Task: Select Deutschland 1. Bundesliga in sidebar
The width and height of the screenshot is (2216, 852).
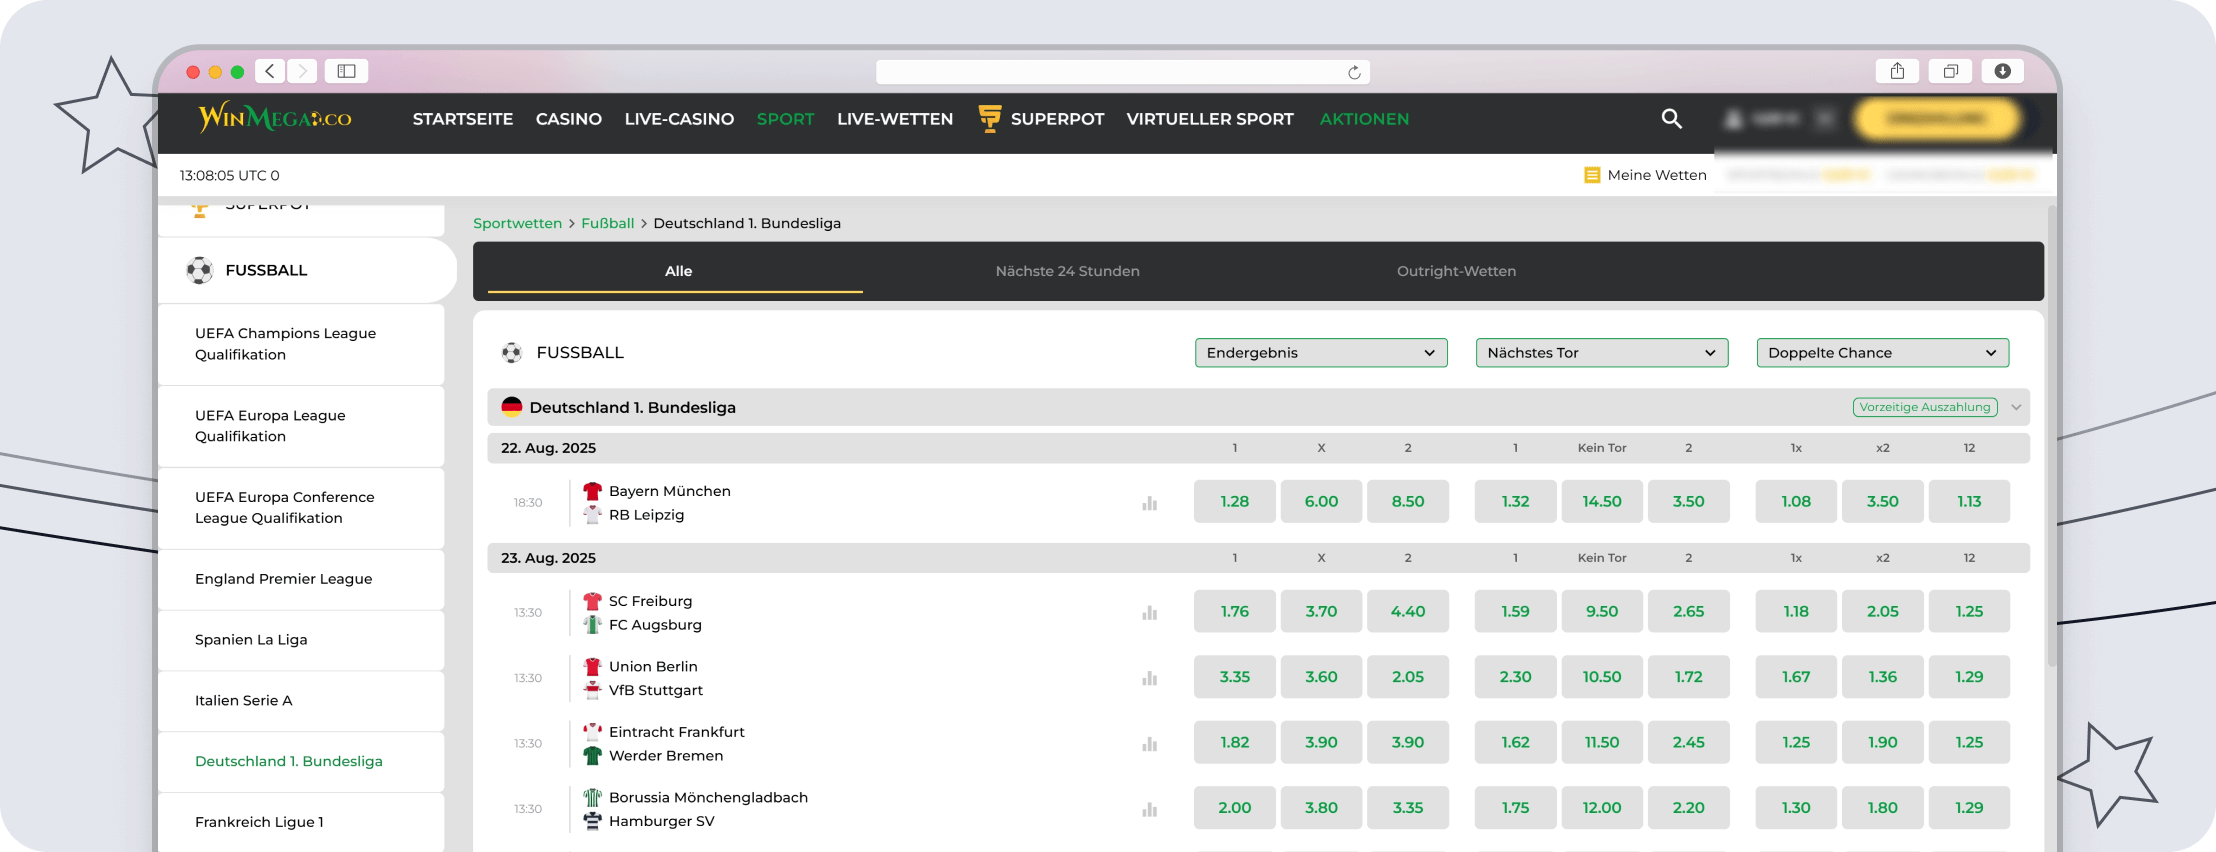Action: (301, 762)
